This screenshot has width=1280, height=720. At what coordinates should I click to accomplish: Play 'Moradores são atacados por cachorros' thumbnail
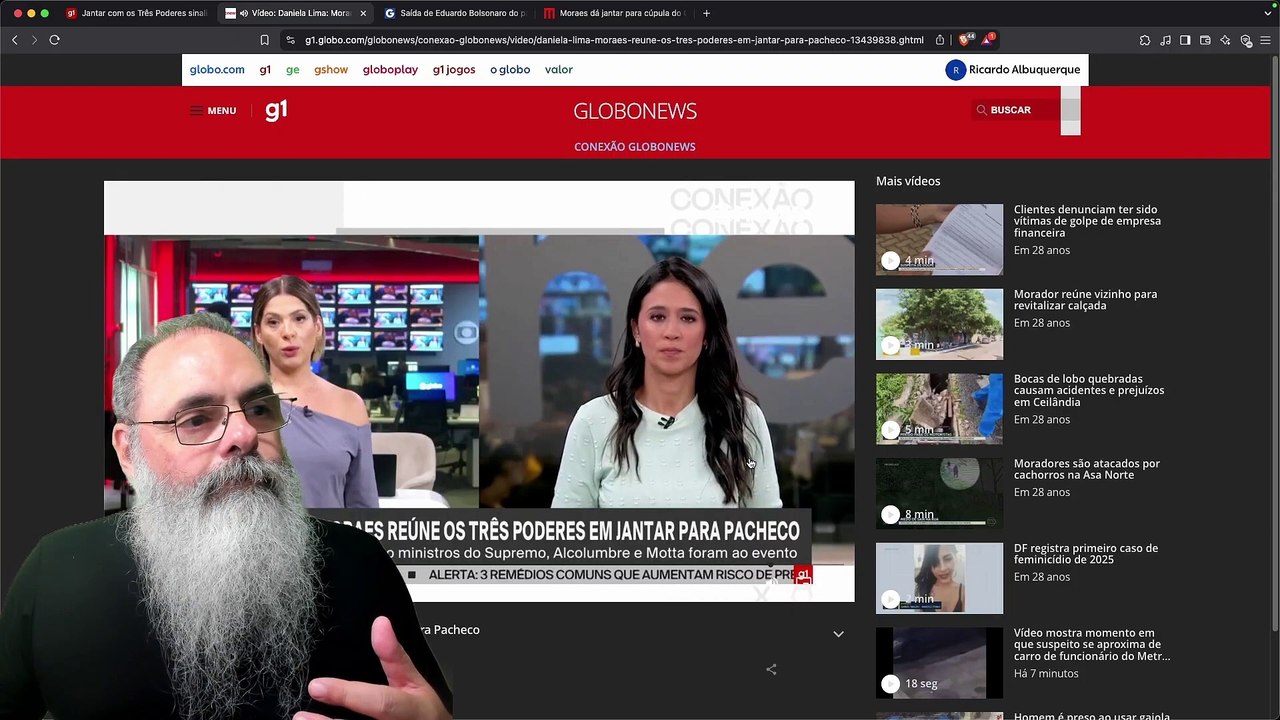pyautogui.click(x=939, y=494)
